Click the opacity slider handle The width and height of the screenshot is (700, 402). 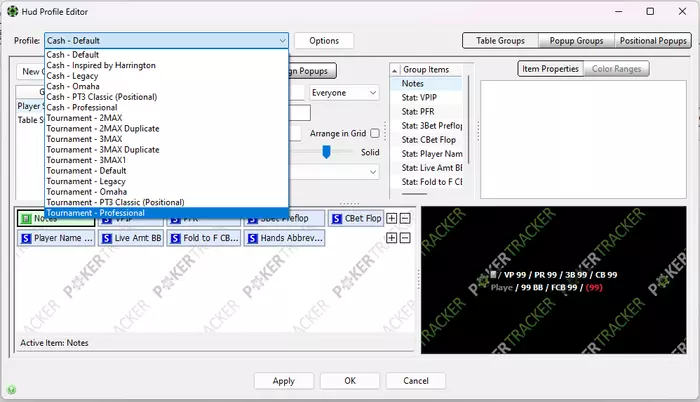coord(326,152)
